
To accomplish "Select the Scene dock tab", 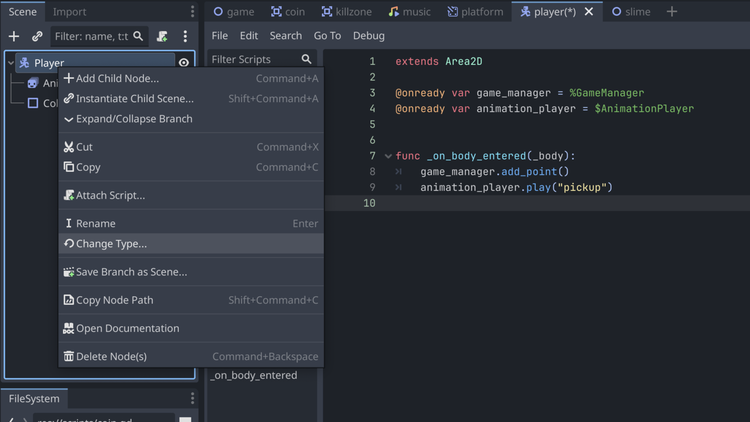I will click(x=22, y=11).
